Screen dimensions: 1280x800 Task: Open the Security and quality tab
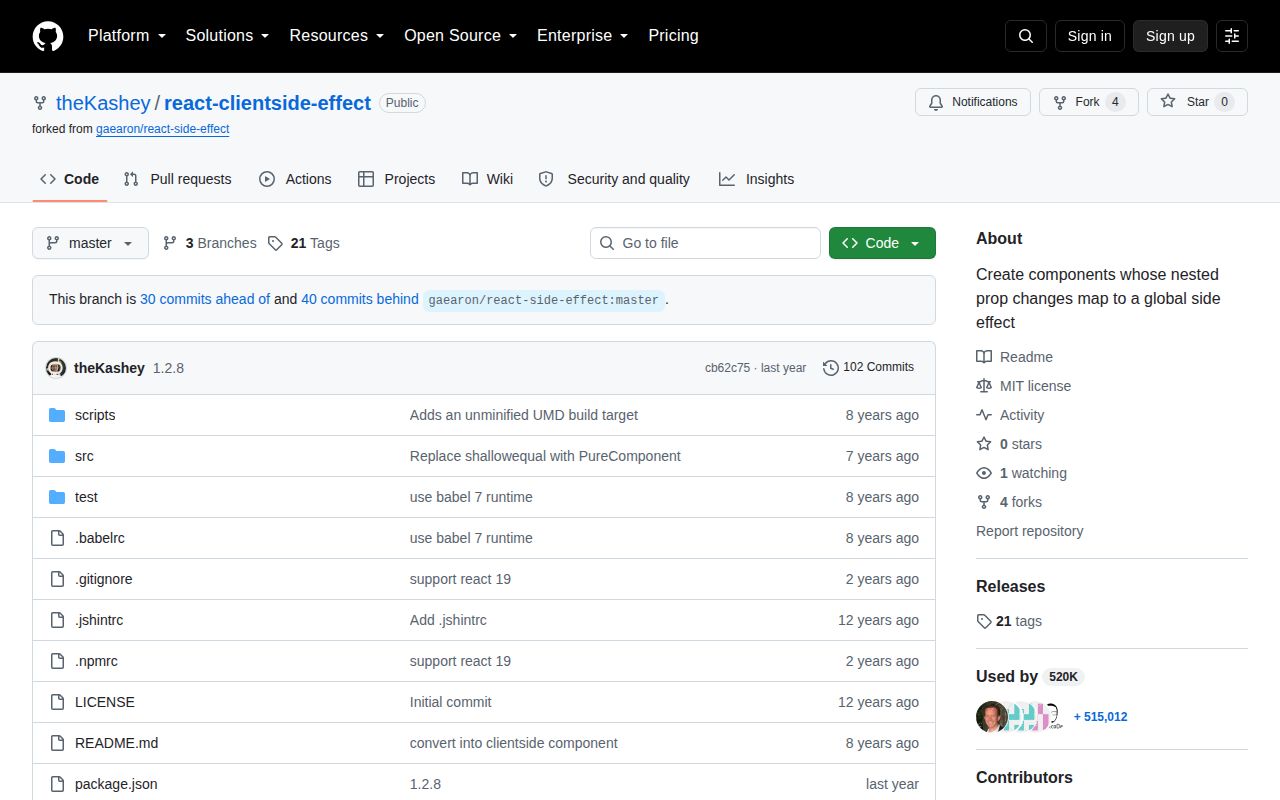point(614,179)
